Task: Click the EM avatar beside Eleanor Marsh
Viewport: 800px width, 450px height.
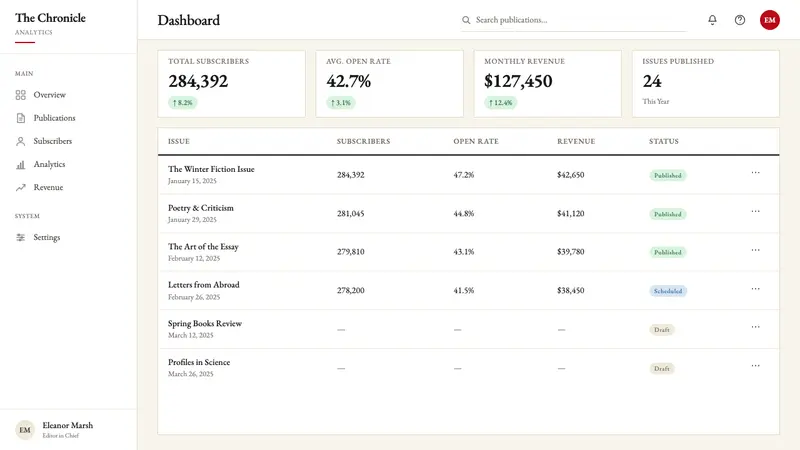Action: tap(24, 430)
